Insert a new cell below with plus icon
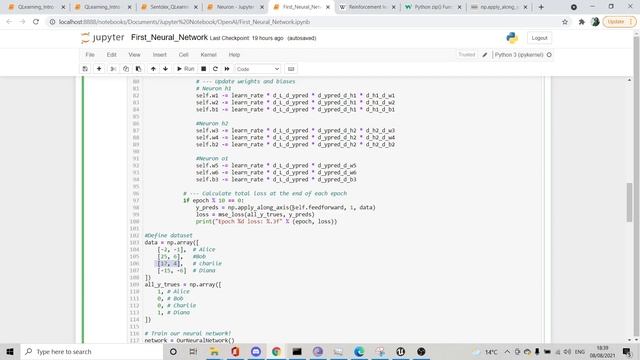The width and height of the screenshot is (640, 360). 99,69
